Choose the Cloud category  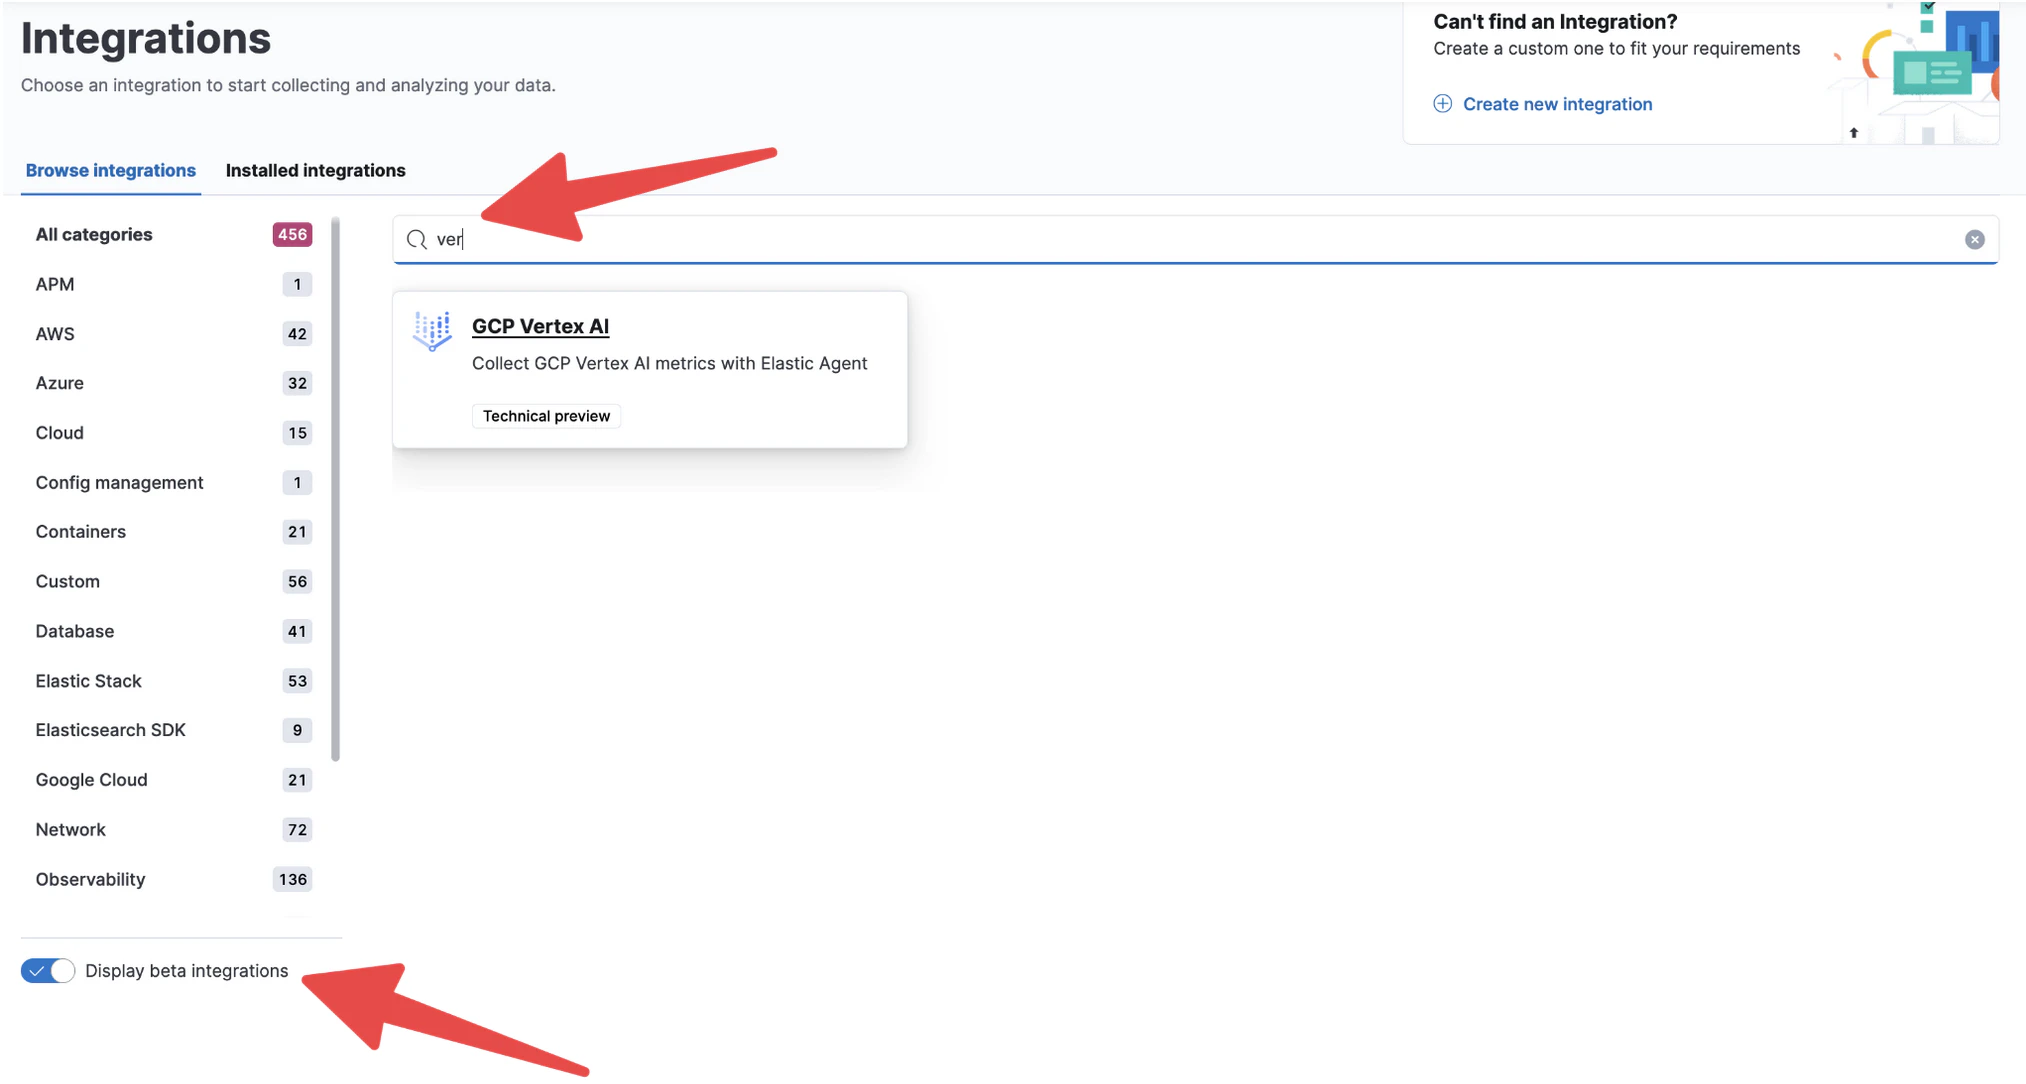click(x=173, y=433)
